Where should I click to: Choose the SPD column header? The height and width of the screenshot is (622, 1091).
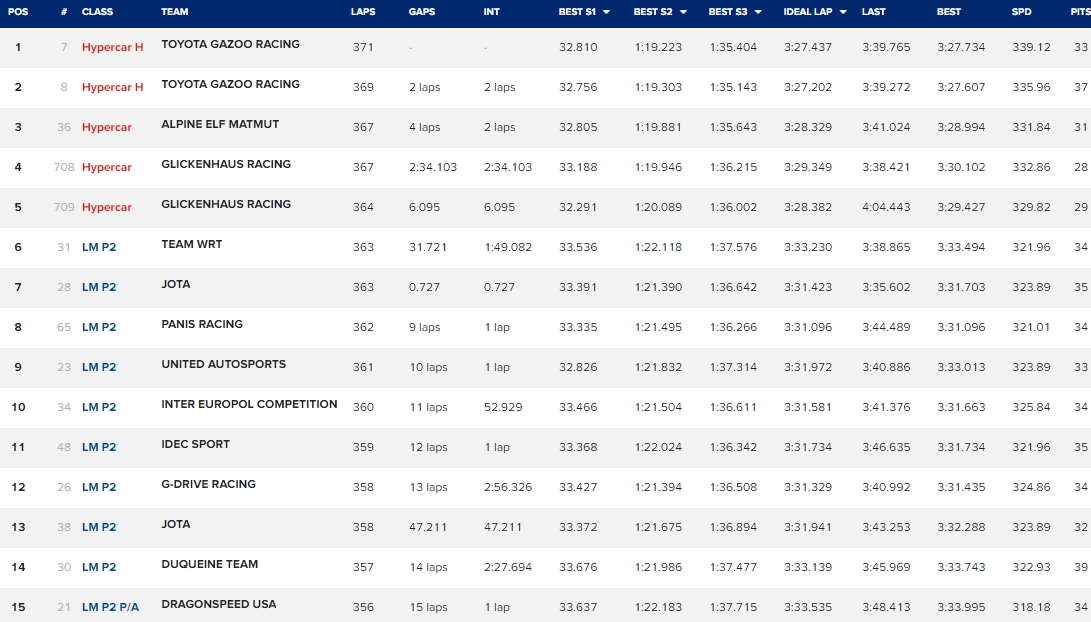(1021, 12)
